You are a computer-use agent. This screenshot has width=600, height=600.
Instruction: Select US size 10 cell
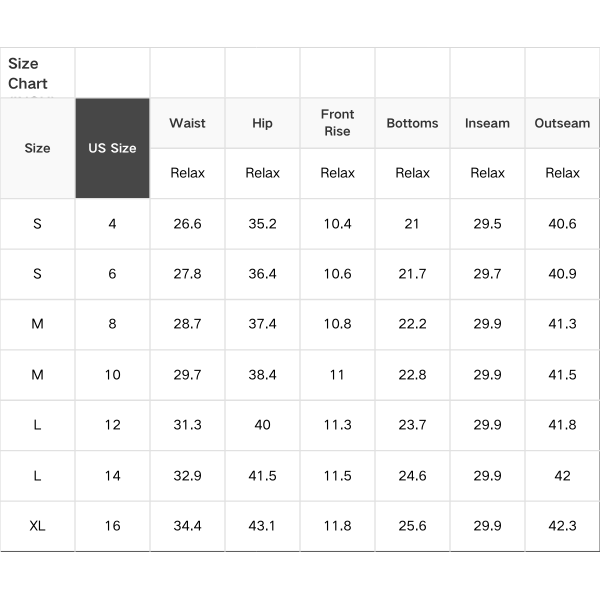click(x=112, y=375)
